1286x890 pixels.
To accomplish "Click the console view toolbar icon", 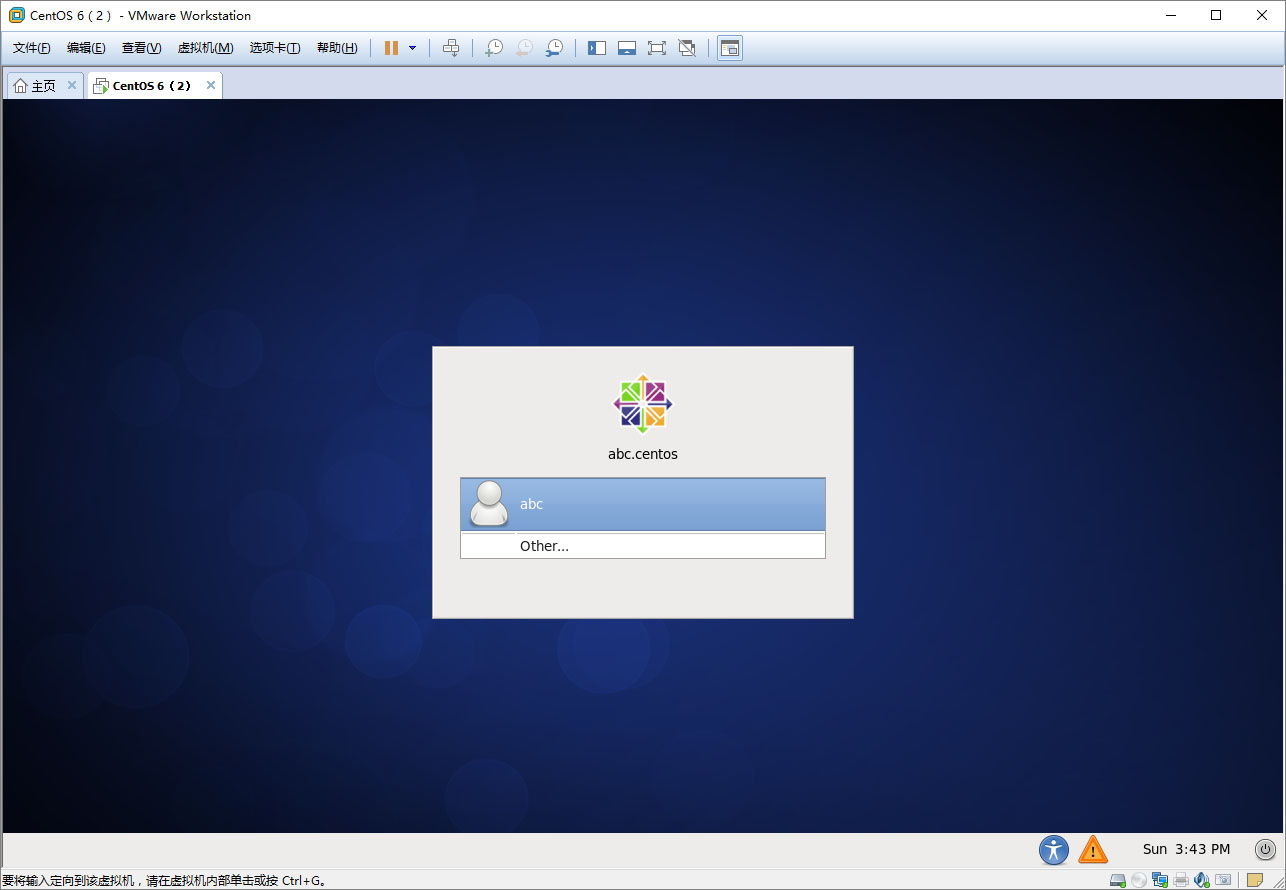I will pyautogui.click(x=730, y=48).
